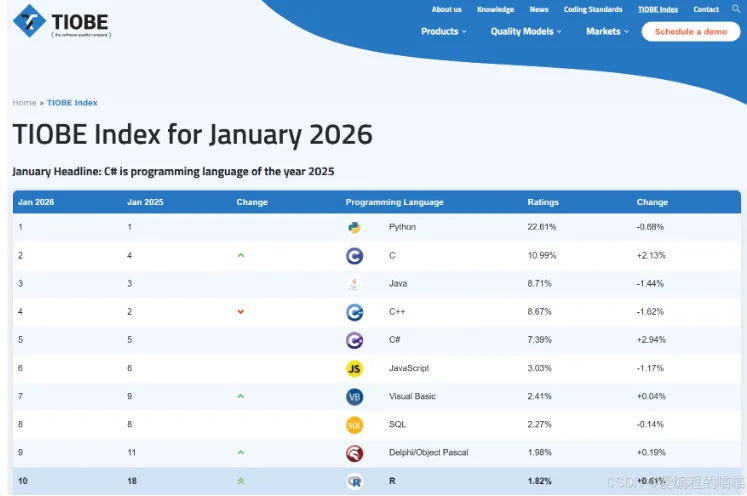
Task: Click the Java language icon
Action: (354, 284)
